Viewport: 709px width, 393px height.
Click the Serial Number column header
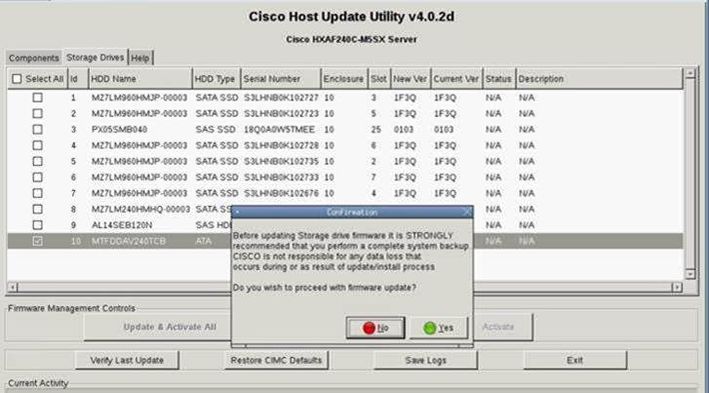click(x=281, y=79)
